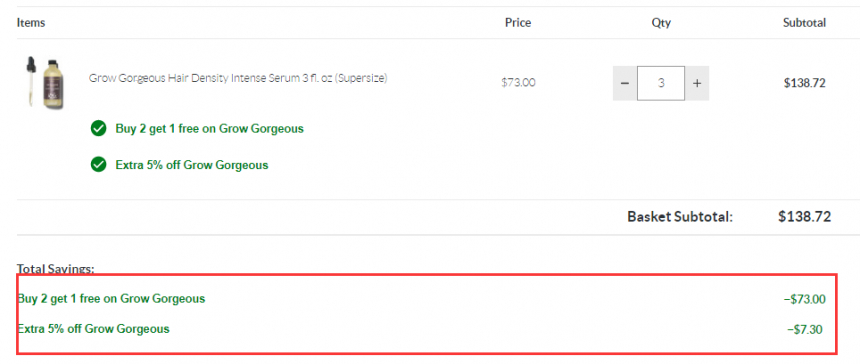Click the item subtotal $138.72 in product row
This screenshot has height=364, width=860.
click(x=805, y=83)
